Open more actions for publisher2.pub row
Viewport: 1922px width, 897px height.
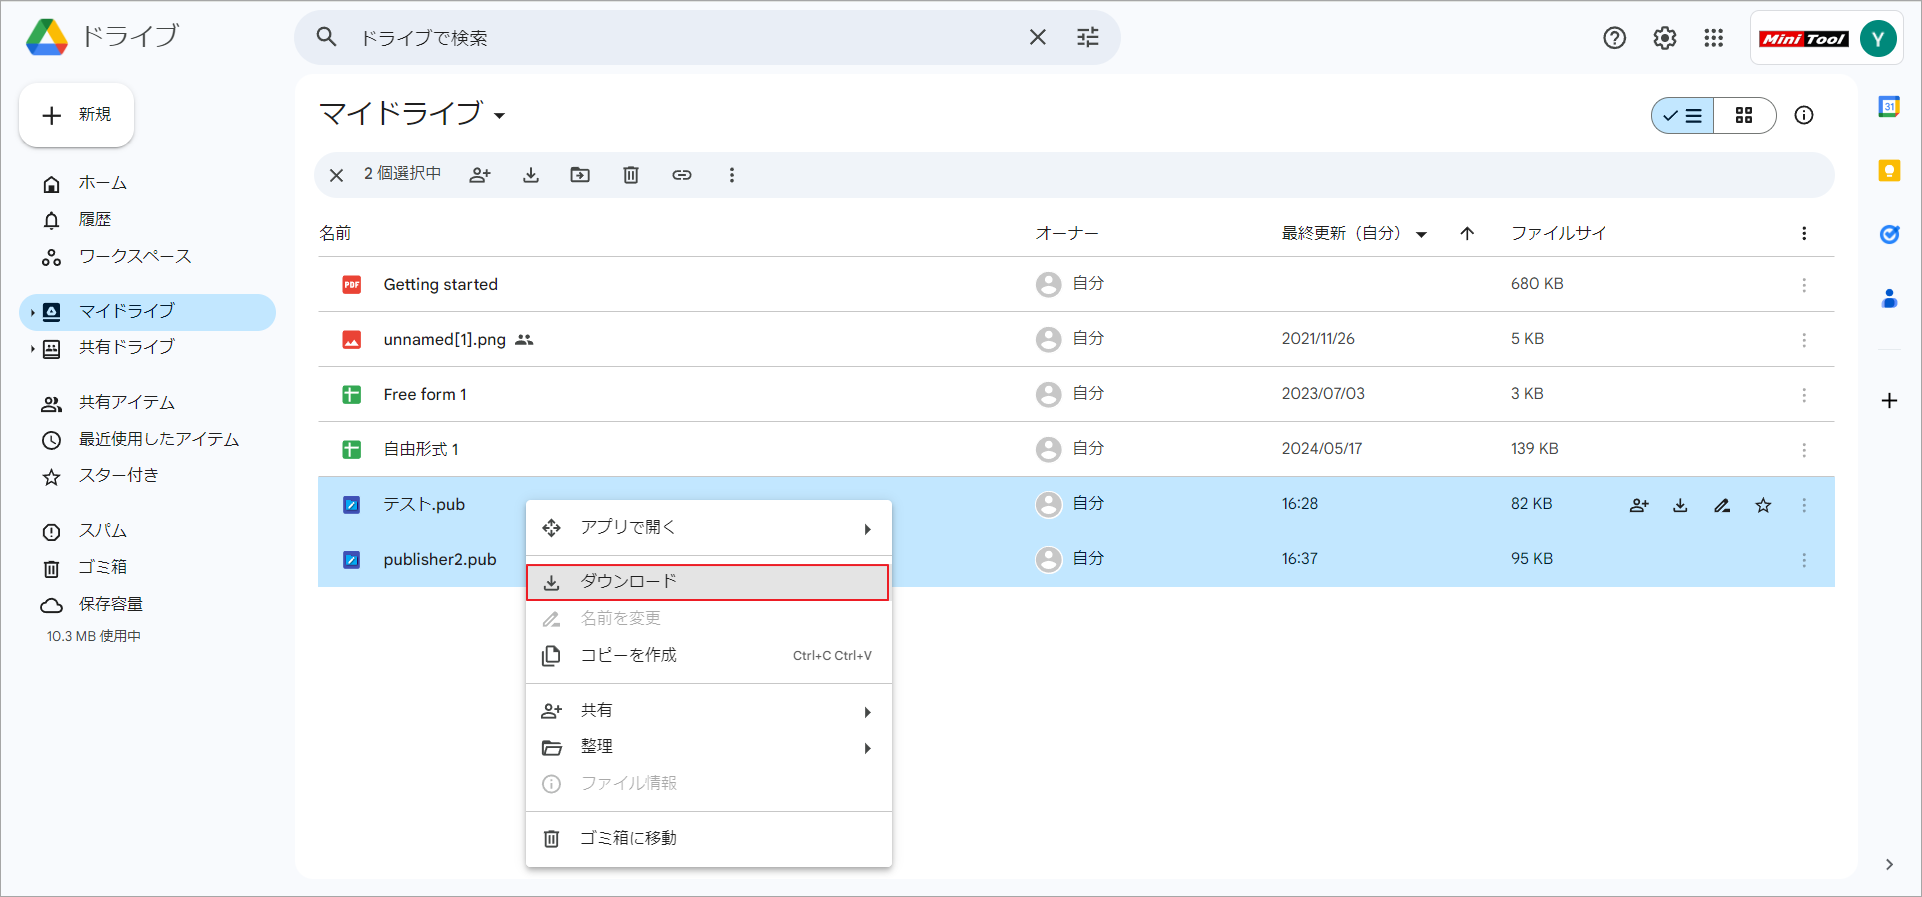coord(1804,560)
